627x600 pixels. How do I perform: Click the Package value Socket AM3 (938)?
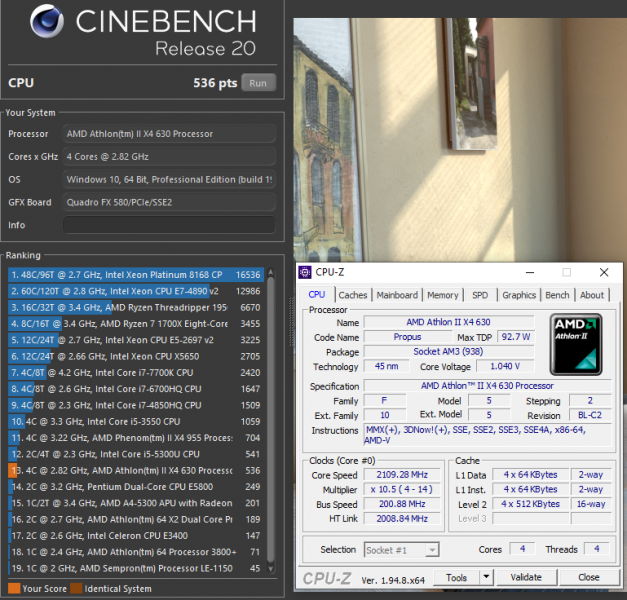point(449,352)
